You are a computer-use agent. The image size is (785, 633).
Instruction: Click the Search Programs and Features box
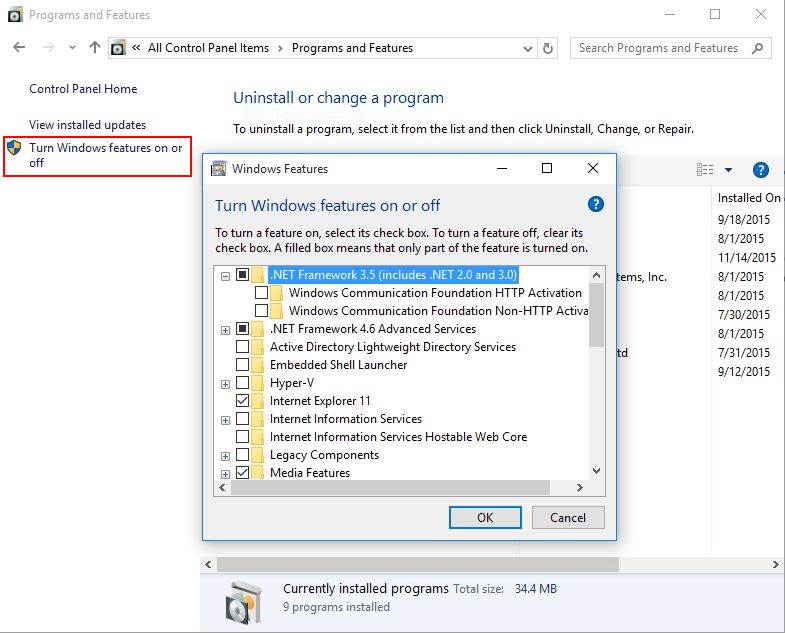[x=670, y=48]
